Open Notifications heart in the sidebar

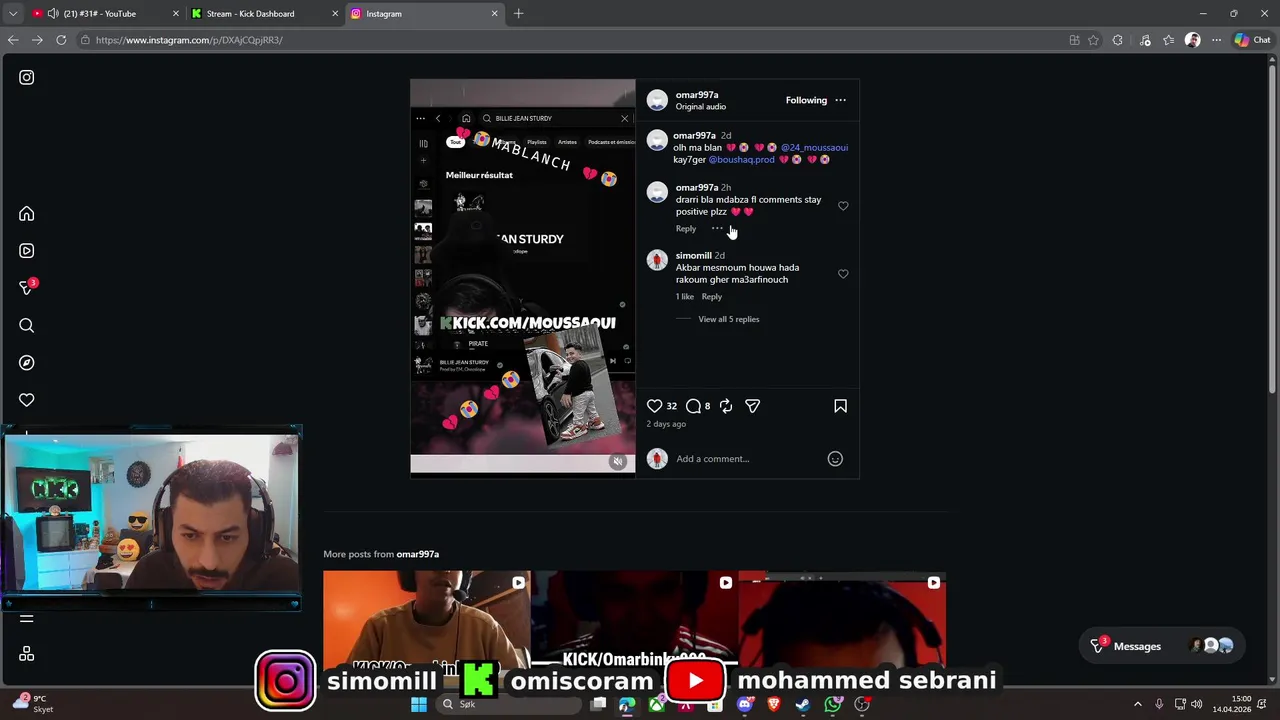click(x=27, y=400)
